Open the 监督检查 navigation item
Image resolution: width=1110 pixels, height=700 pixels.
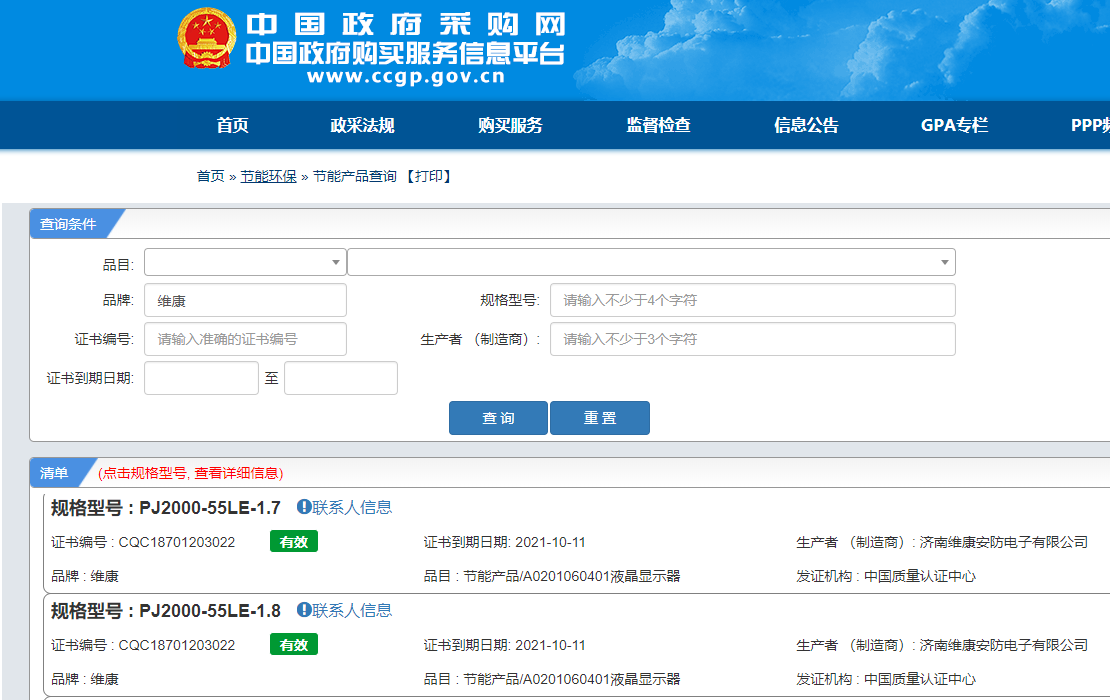point(658,125)
